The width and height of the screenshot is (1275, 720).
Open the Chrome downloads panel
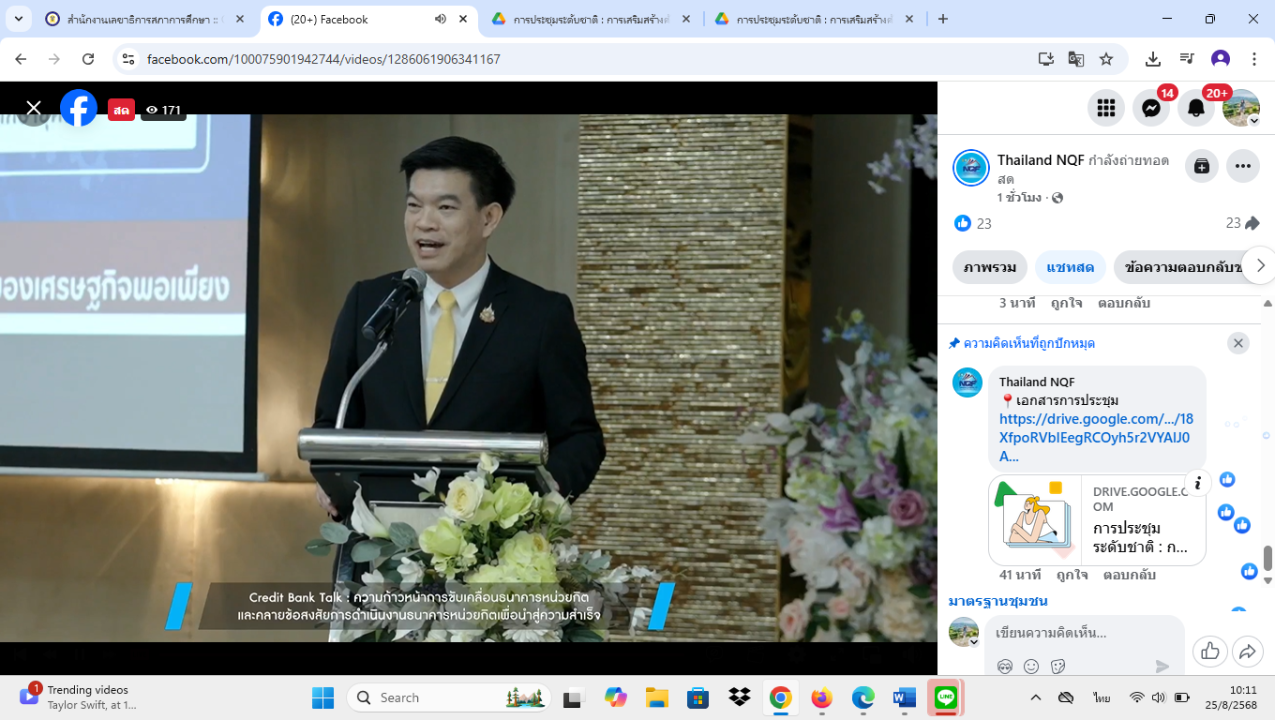click(1153, 59)
